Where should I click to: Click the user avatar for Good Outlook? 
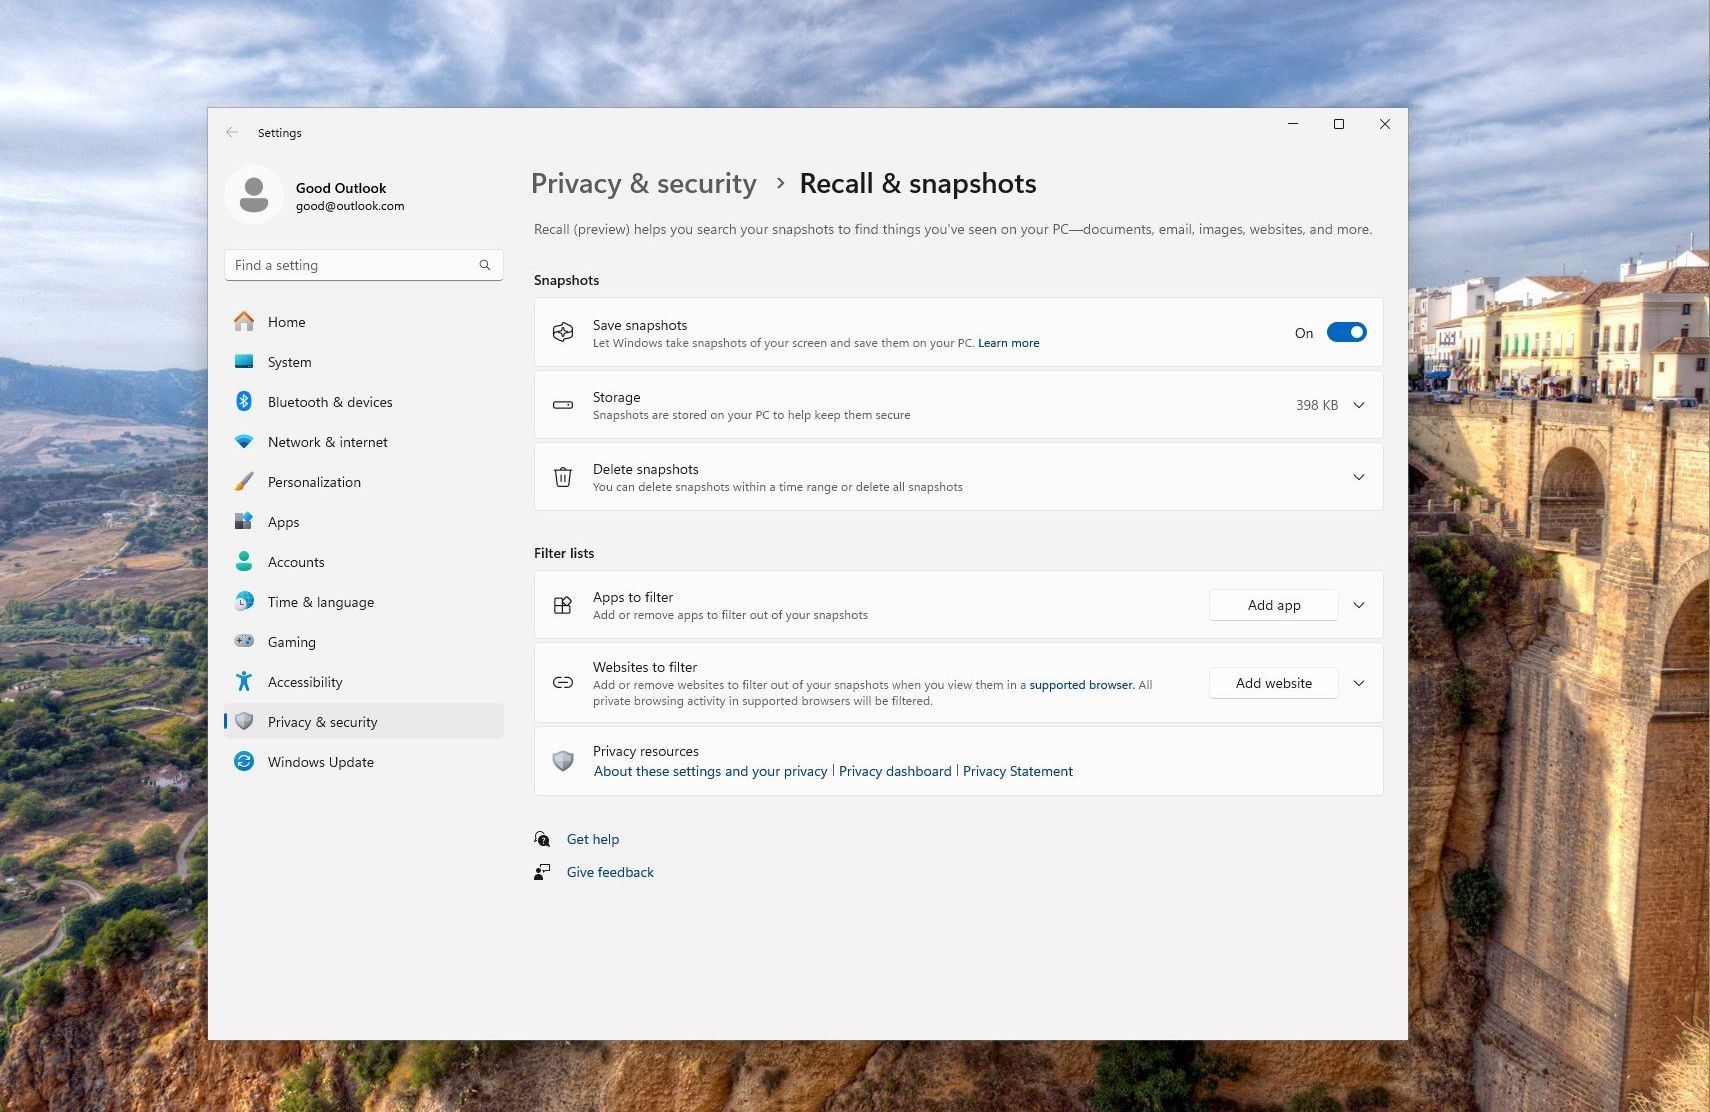pyautogui.click(x=254, y=195)
